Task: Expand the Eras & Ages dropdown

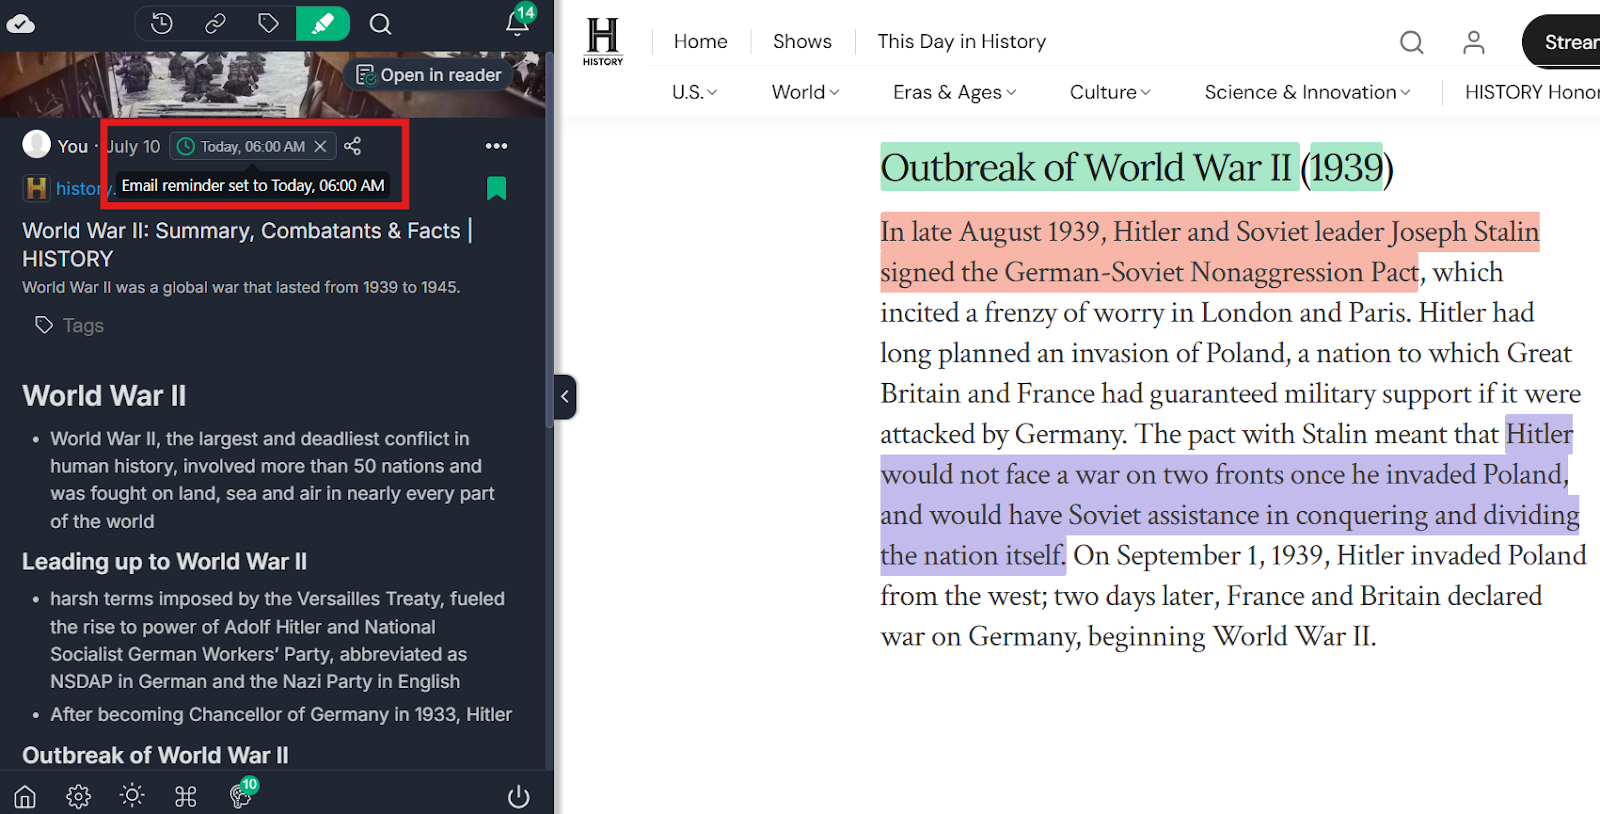Action: tap(954, 92)
